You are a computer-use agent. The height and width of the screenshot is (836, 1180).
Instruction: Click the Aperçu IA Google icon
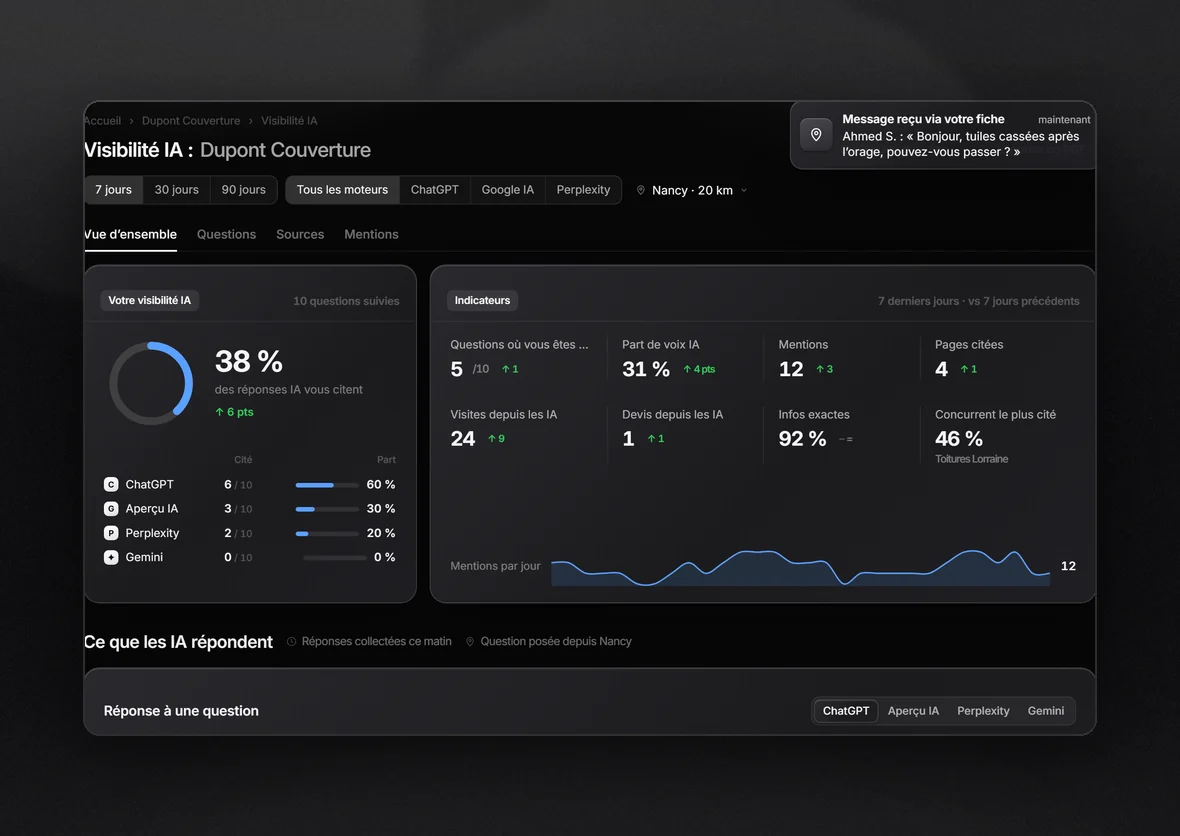(111, 509)
